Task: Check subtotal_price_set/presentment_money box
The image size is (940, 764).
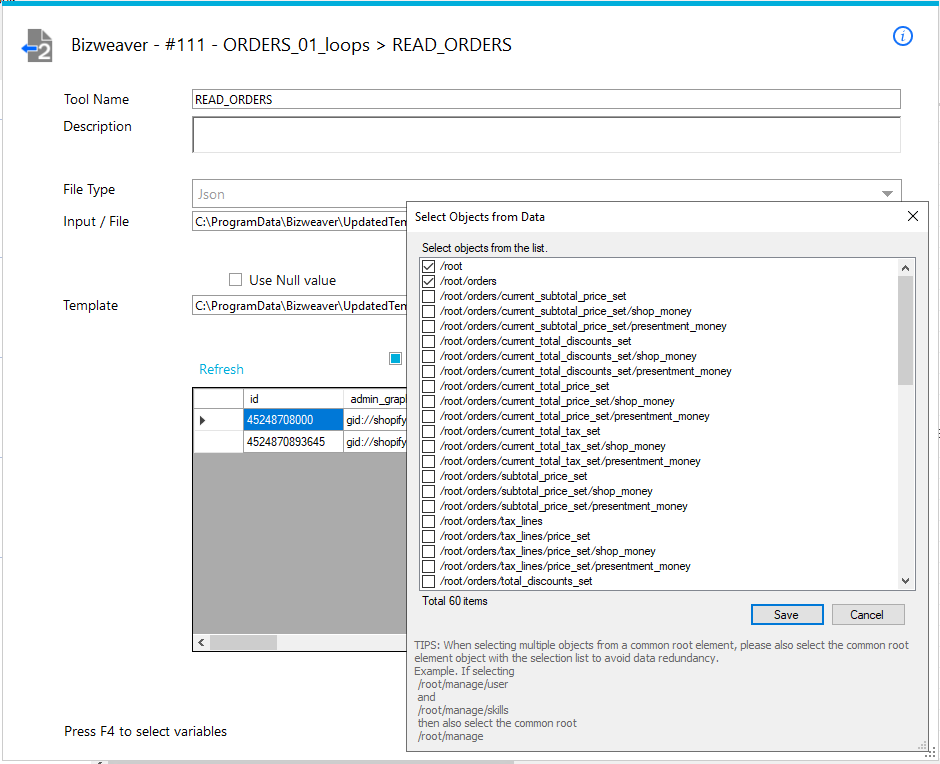Action: point(428,506)
